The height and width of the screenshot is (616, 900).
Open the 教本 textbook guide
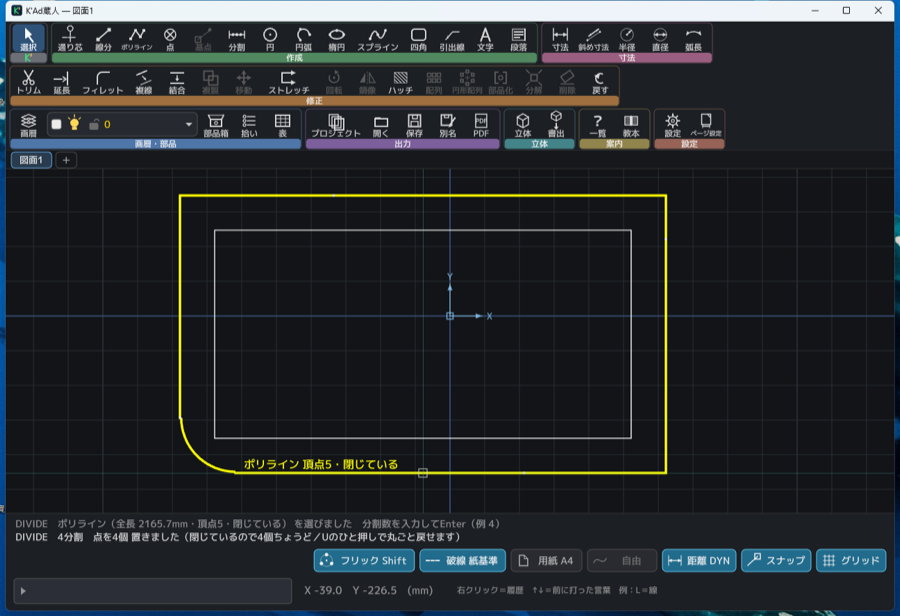tap(631, 125)
